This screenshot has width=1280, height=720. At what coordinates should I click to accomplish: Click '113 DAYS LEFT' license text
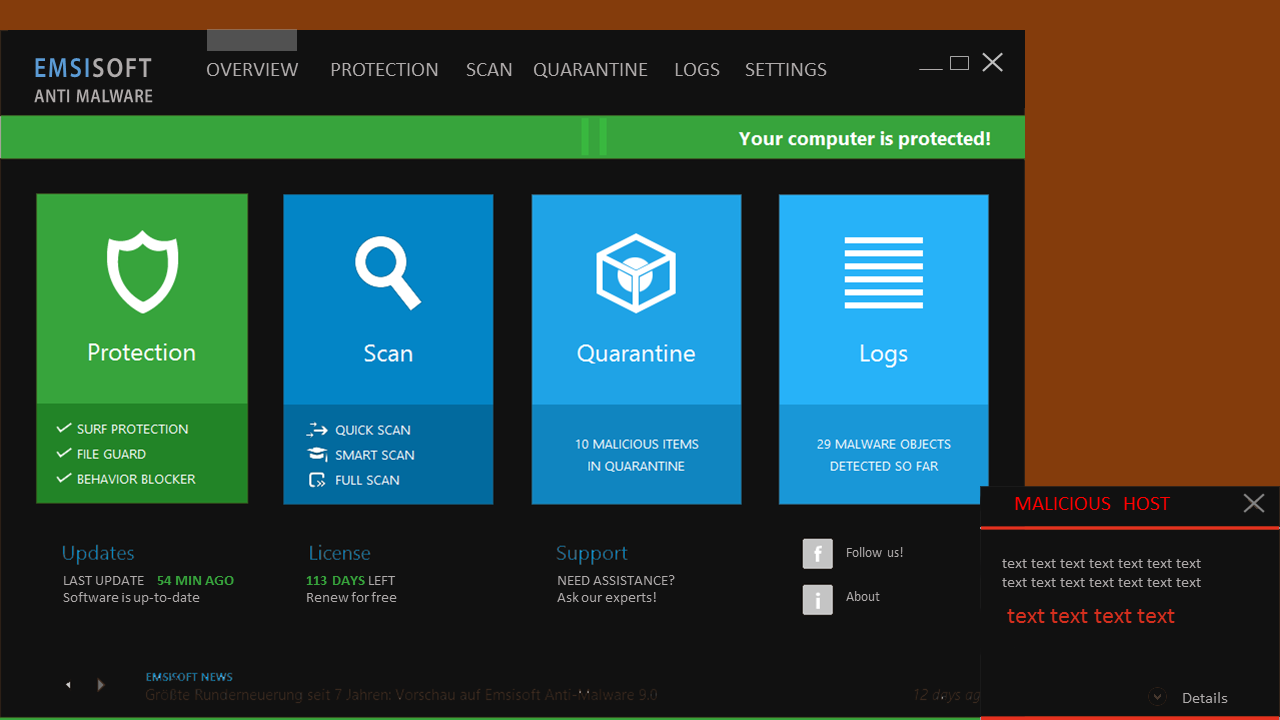(x=350, y=581)
